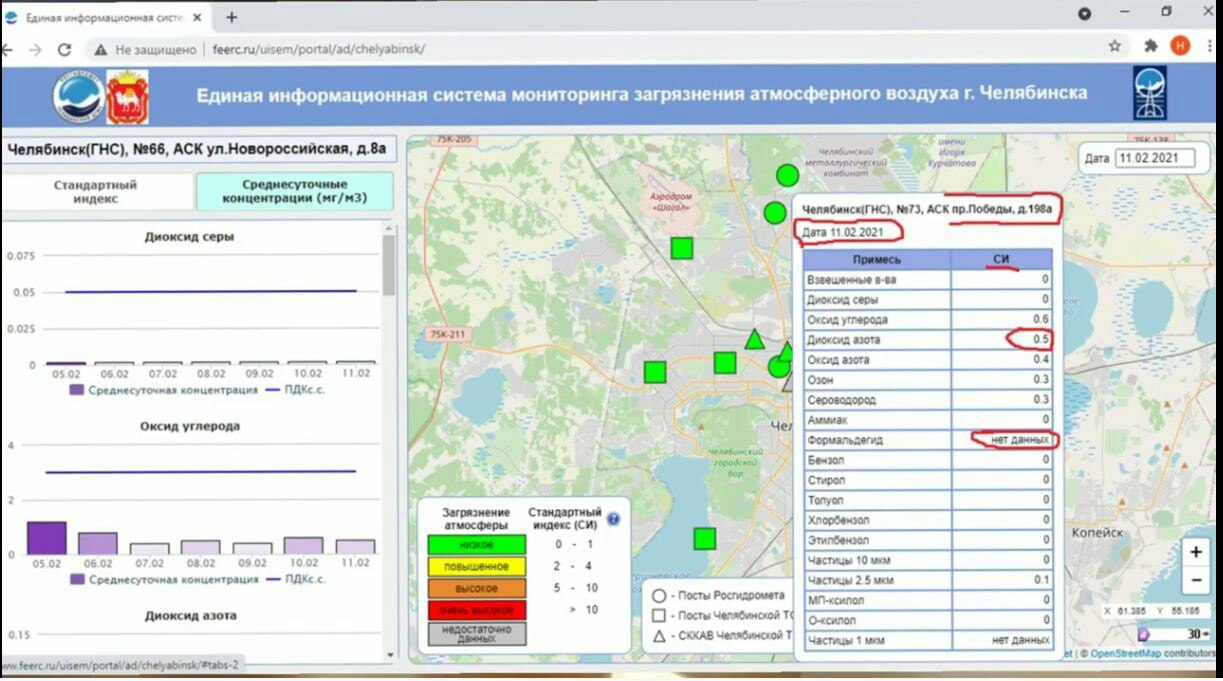Click the 'Примесь' column header in the popup
The width and height of the screenshot is (1223, 681).
877,259
